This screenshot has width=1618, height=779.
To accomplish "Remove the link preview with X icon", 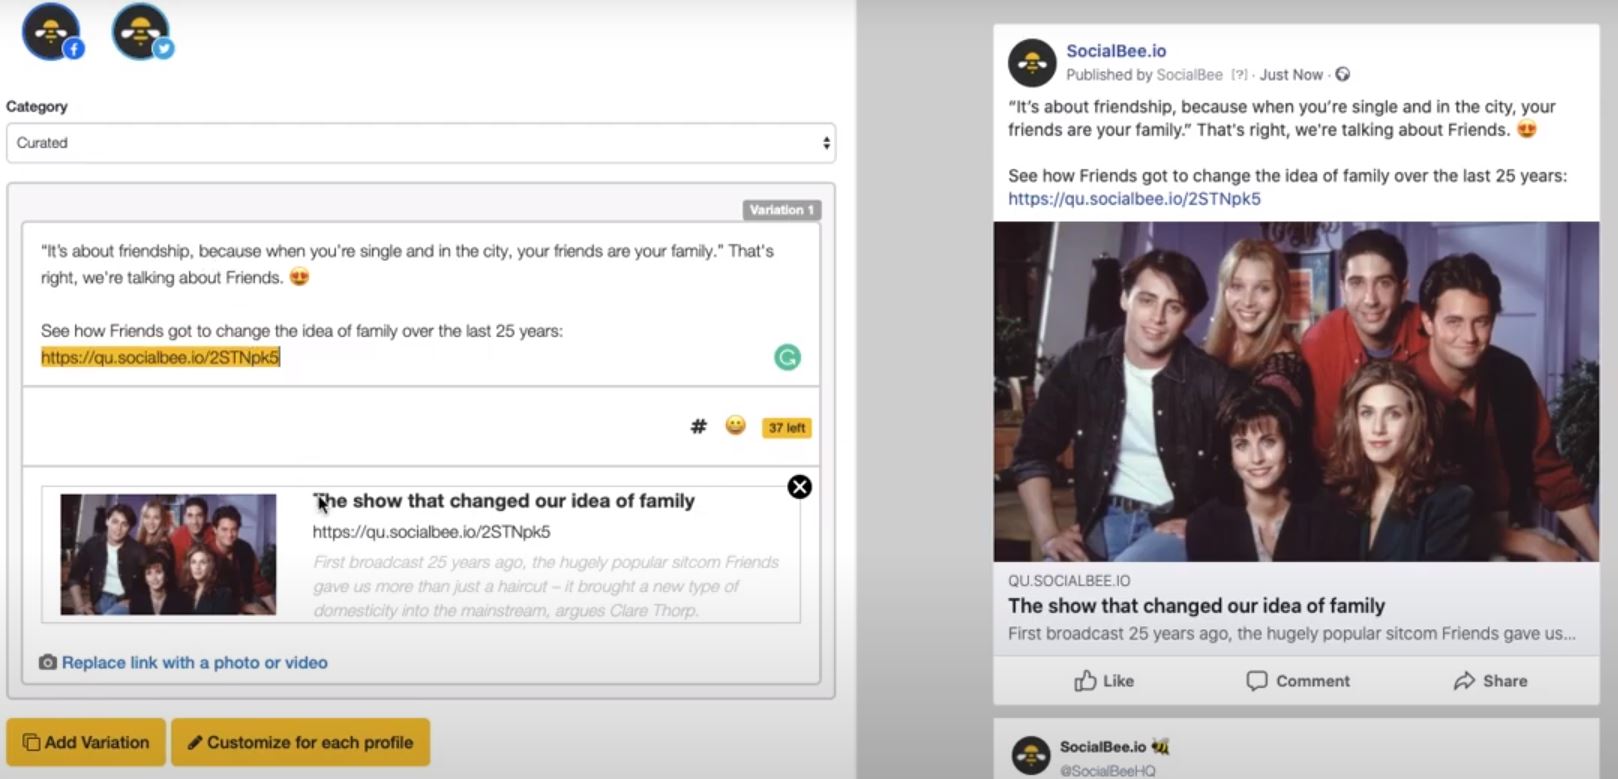I will pyautogui.click(x=799, y=487).
